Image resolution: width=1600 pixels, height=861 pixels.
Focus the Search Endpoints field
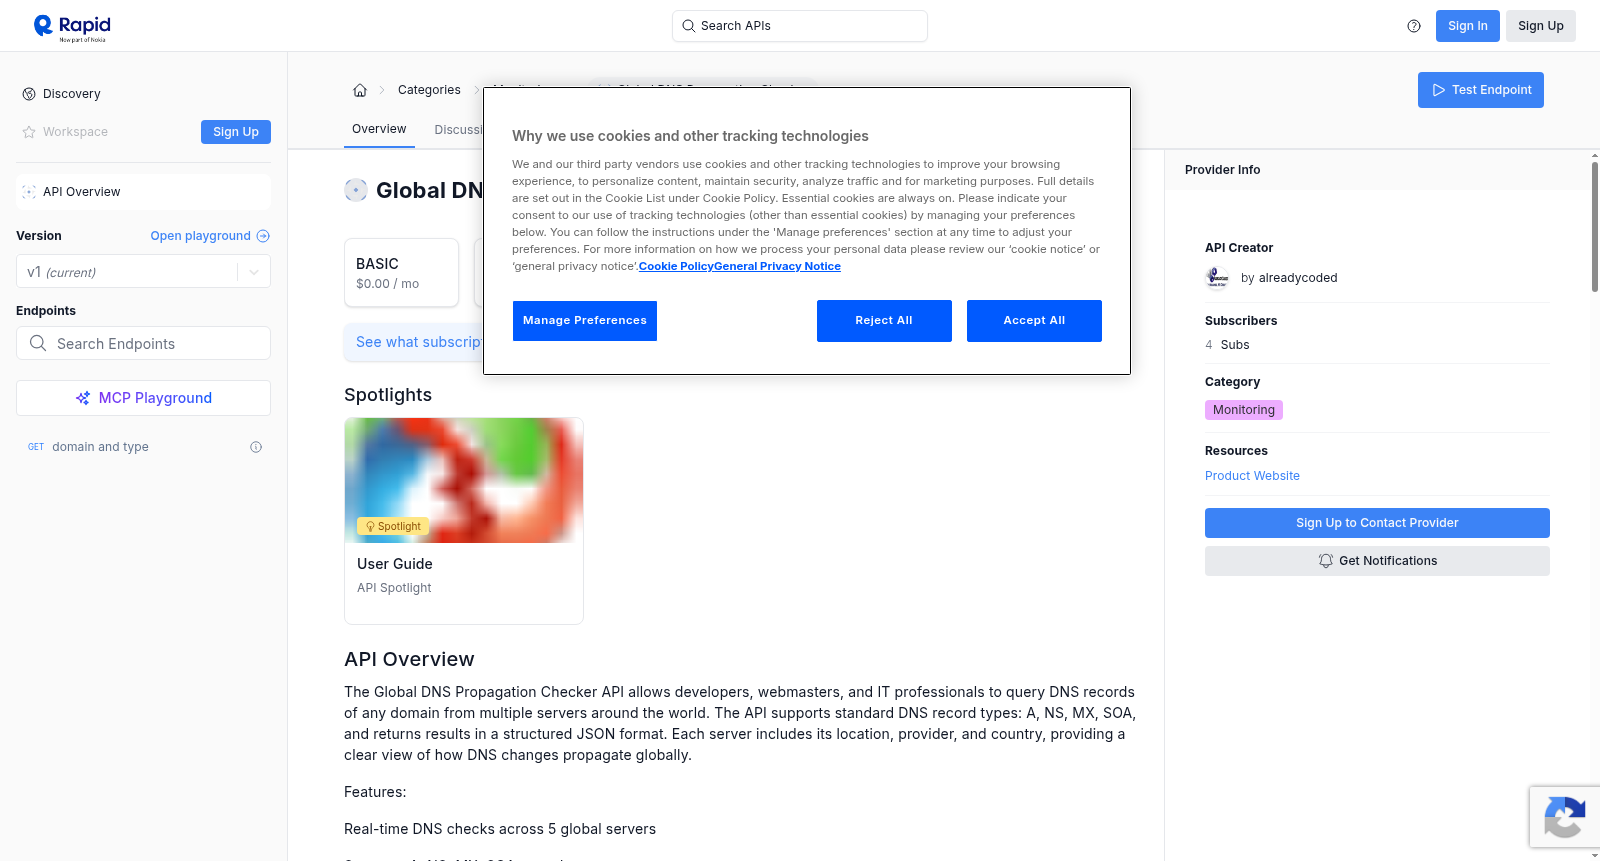pos(143,343)
